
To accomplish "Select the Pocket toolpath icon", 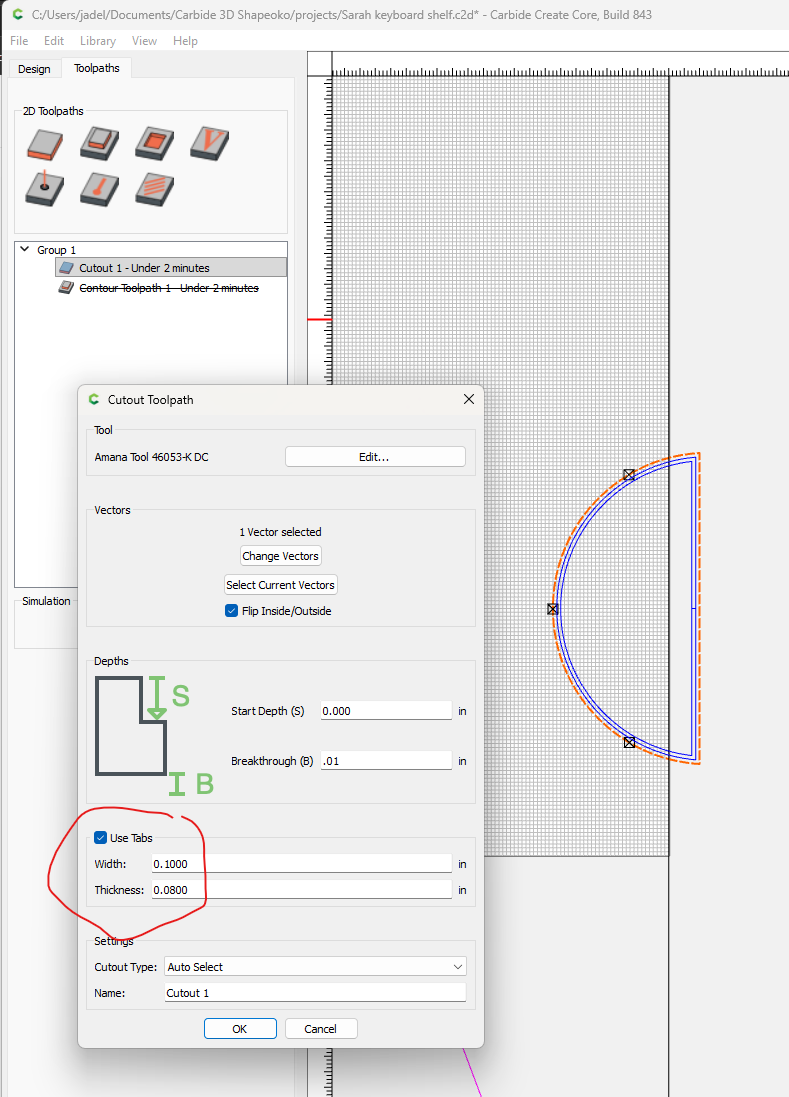I will 155,143.
